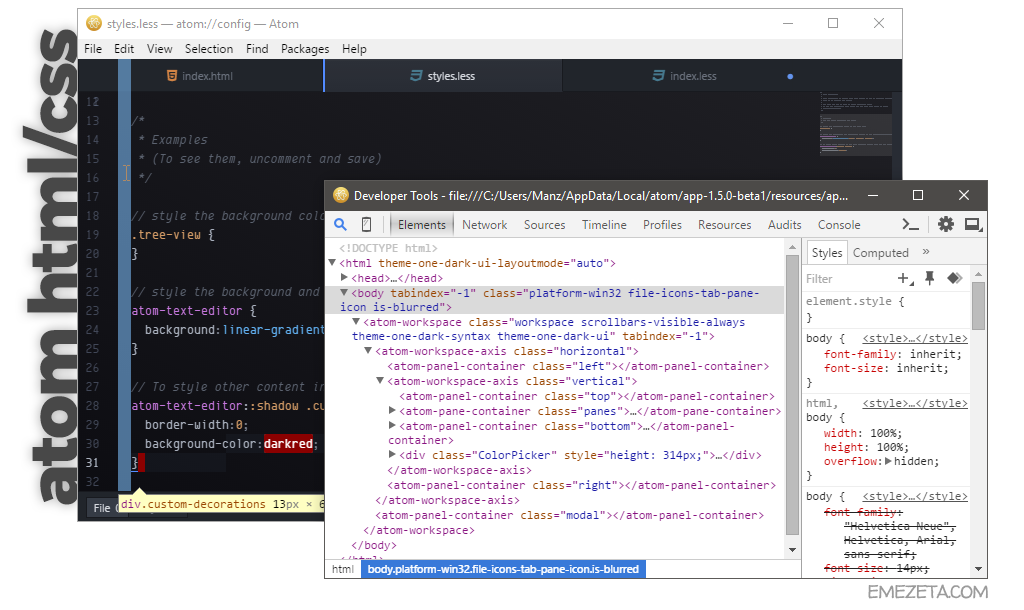The width and height of the screenshot is (1024, 610).
Task: Open the Help menu
Action: click(x=354, y=49)
